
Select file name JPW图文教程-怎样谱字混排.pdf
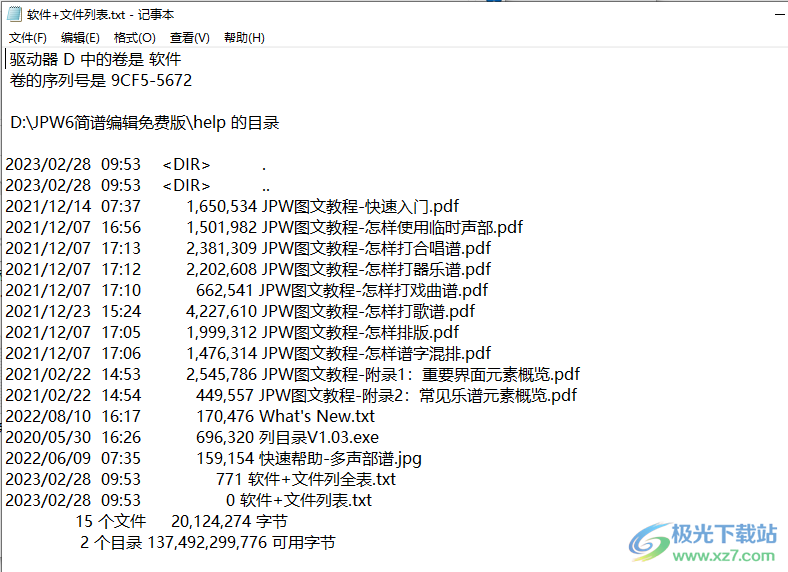[376, 354]
